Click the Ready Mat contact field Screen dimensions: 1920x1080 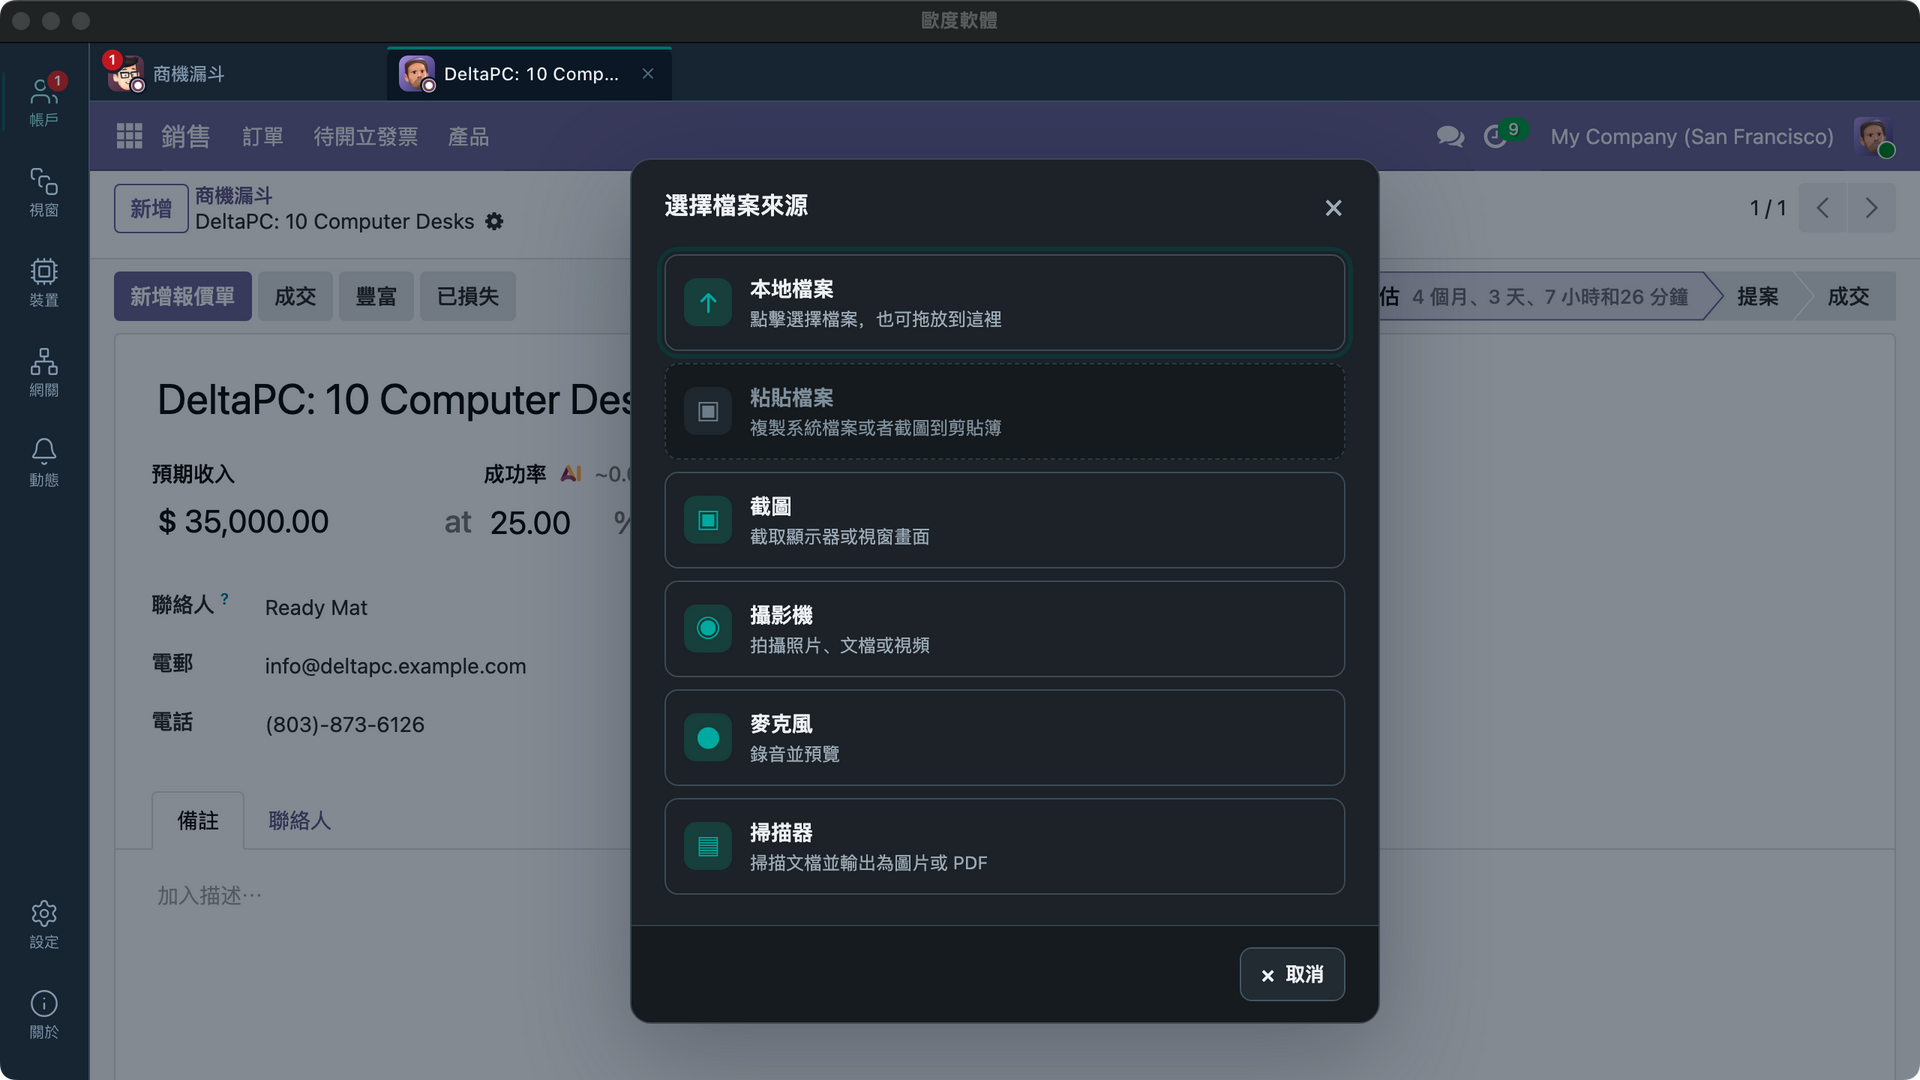click(316, 608)
